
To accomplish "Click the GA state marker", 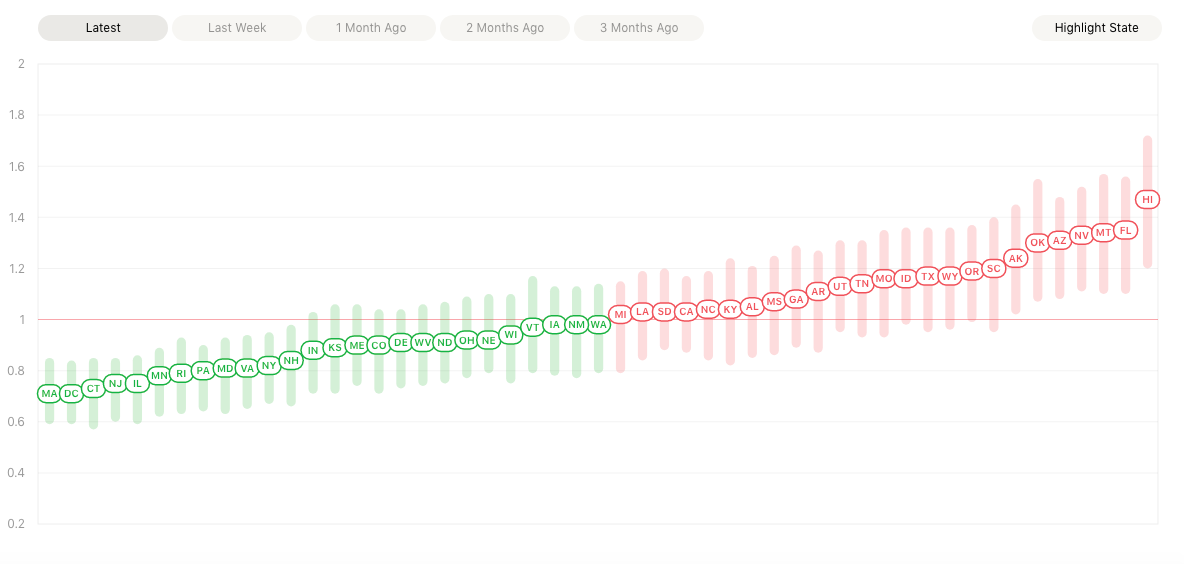I will [796, 299].
